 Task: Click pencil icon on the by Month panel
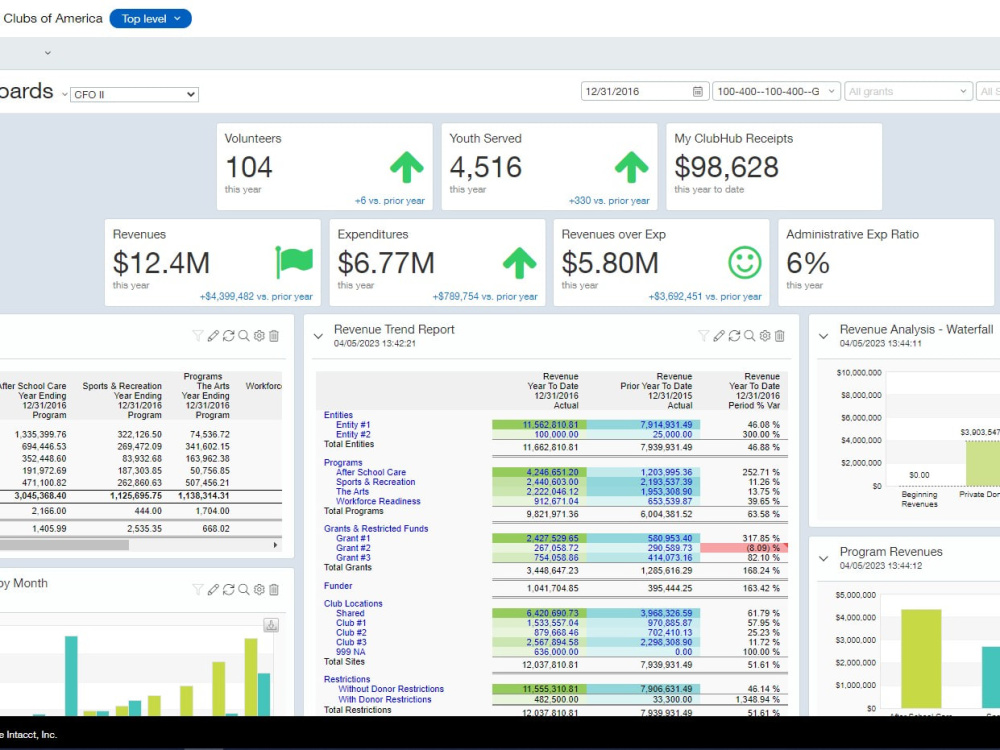(x=213, y=589)
